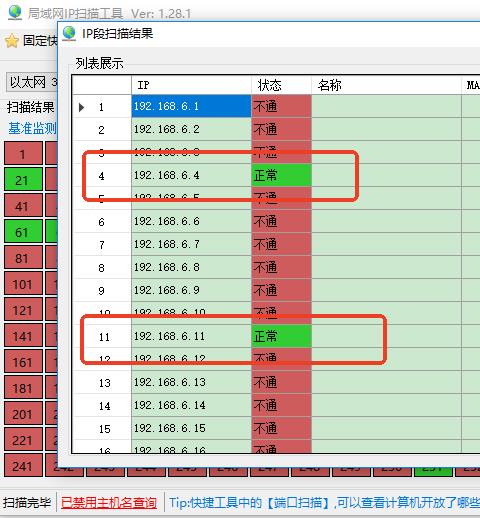Open the 以太网 adapter dropdown
This screenshot has height=518, width=480.
pyautogui.click(x=32, y=82)
